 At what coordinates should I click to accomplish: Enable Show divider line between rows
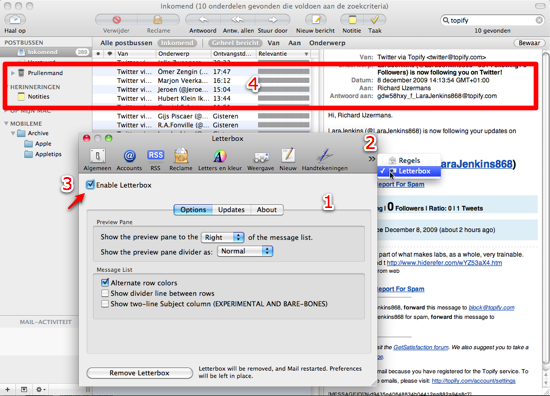pos(105,293)
